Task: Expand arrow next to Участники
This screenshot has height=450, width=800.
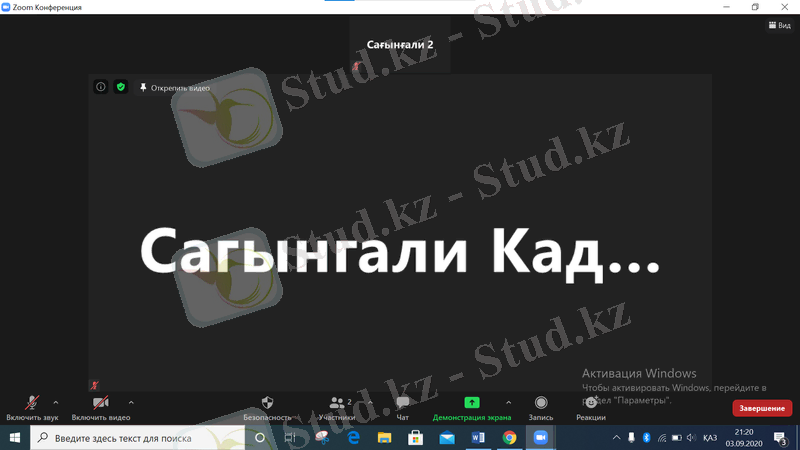Action: pyautogui.click(x=370, y=403)
